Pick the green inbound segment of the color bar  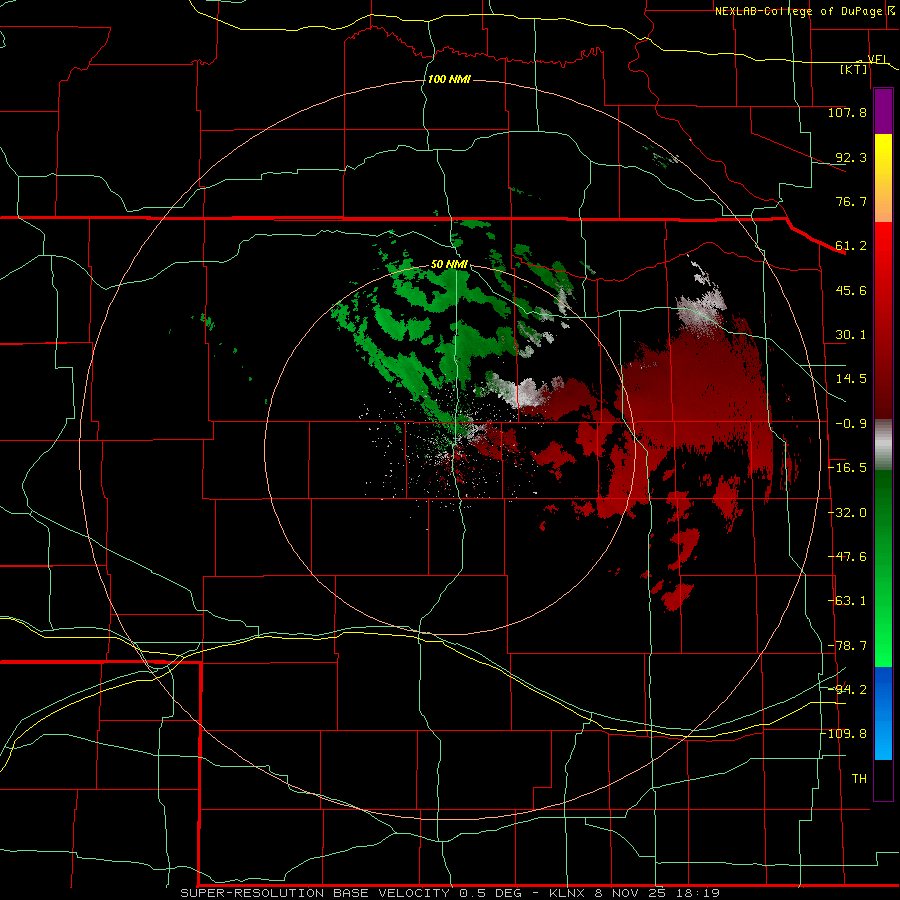(x=883, y=568)
